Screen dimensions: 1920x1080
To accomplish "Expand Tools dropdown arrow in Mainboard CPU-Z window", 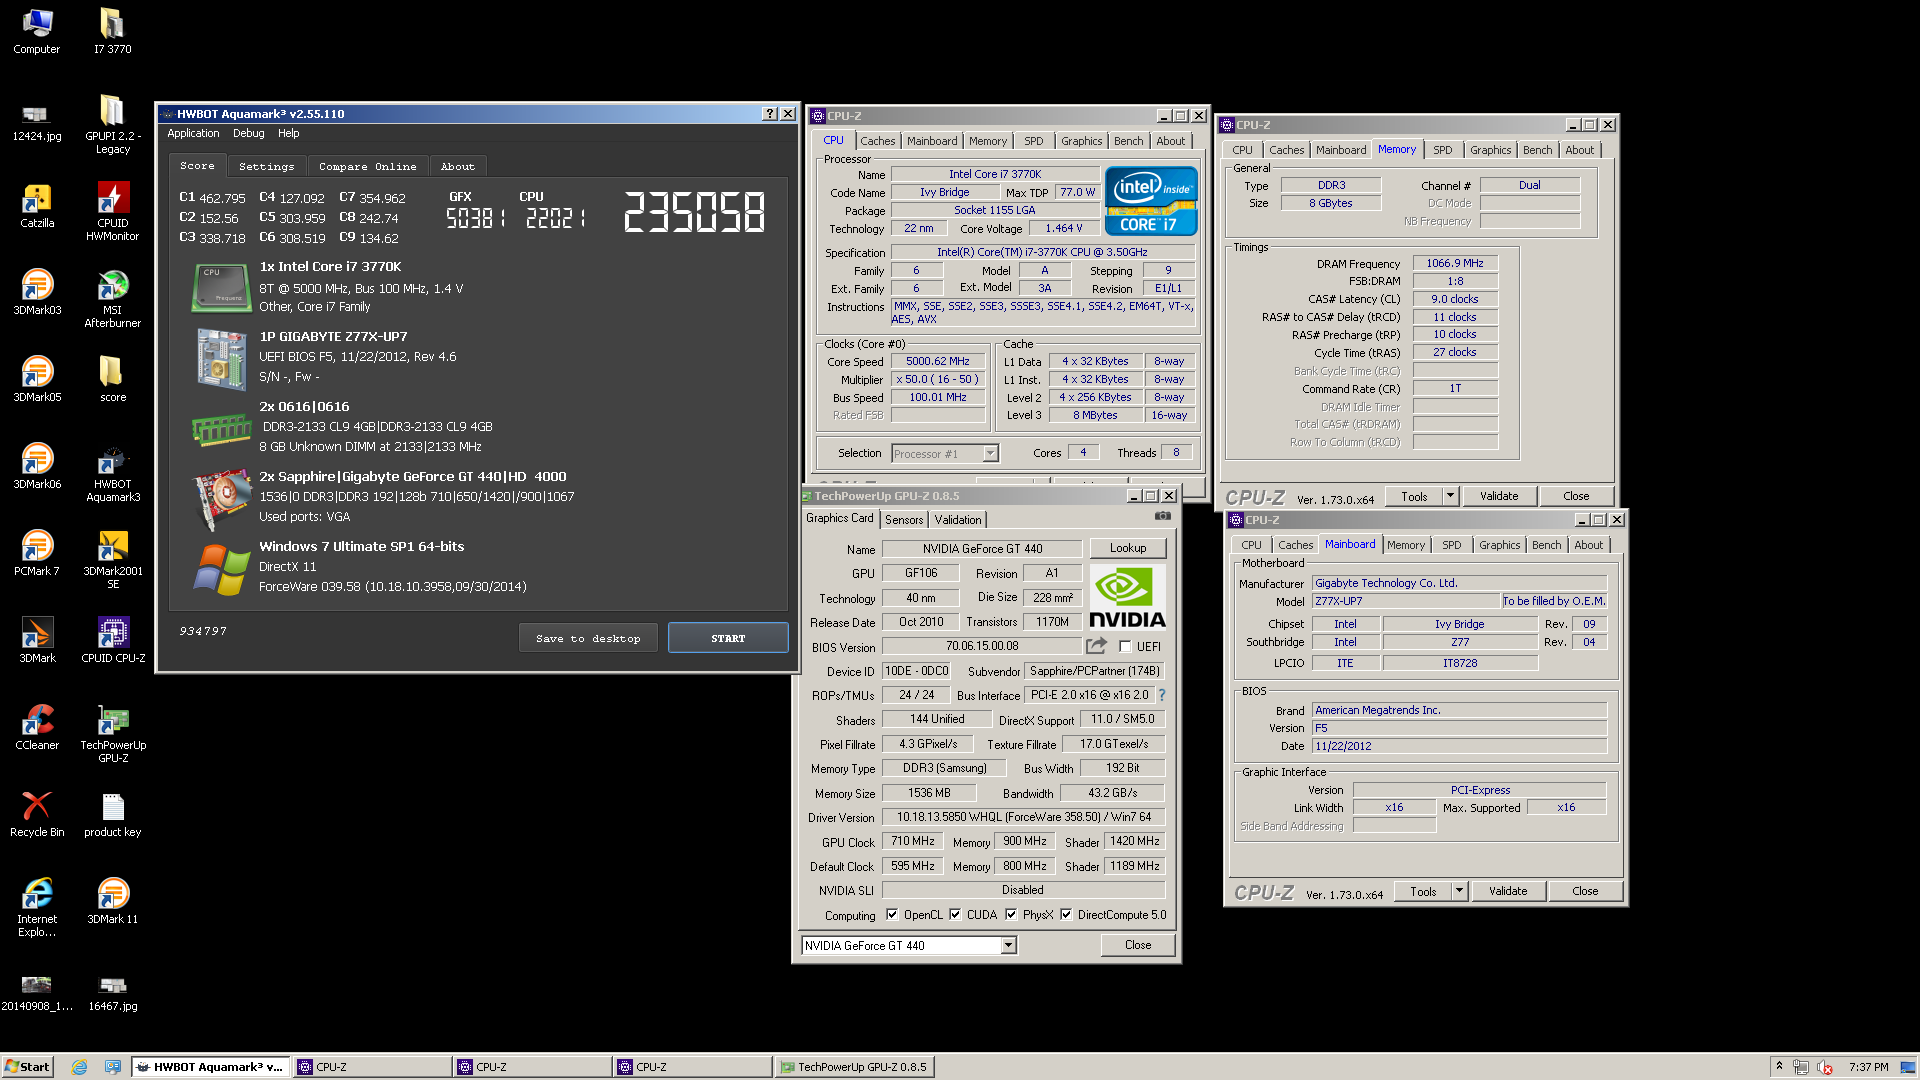I will click(x=1459, y=891).
